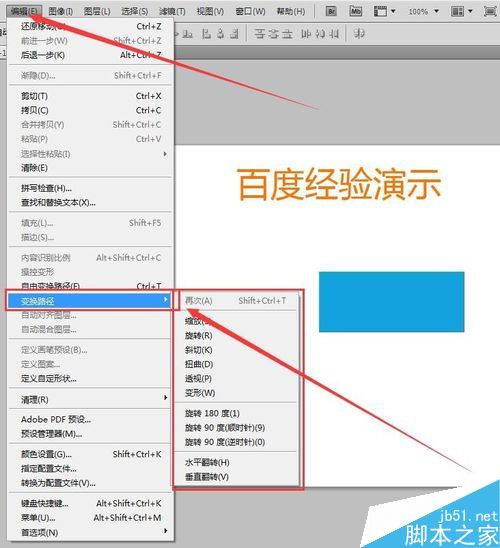Choose 填充(L)... menu entry
Viewport: 500px width, 548px height.
point(91,223)
